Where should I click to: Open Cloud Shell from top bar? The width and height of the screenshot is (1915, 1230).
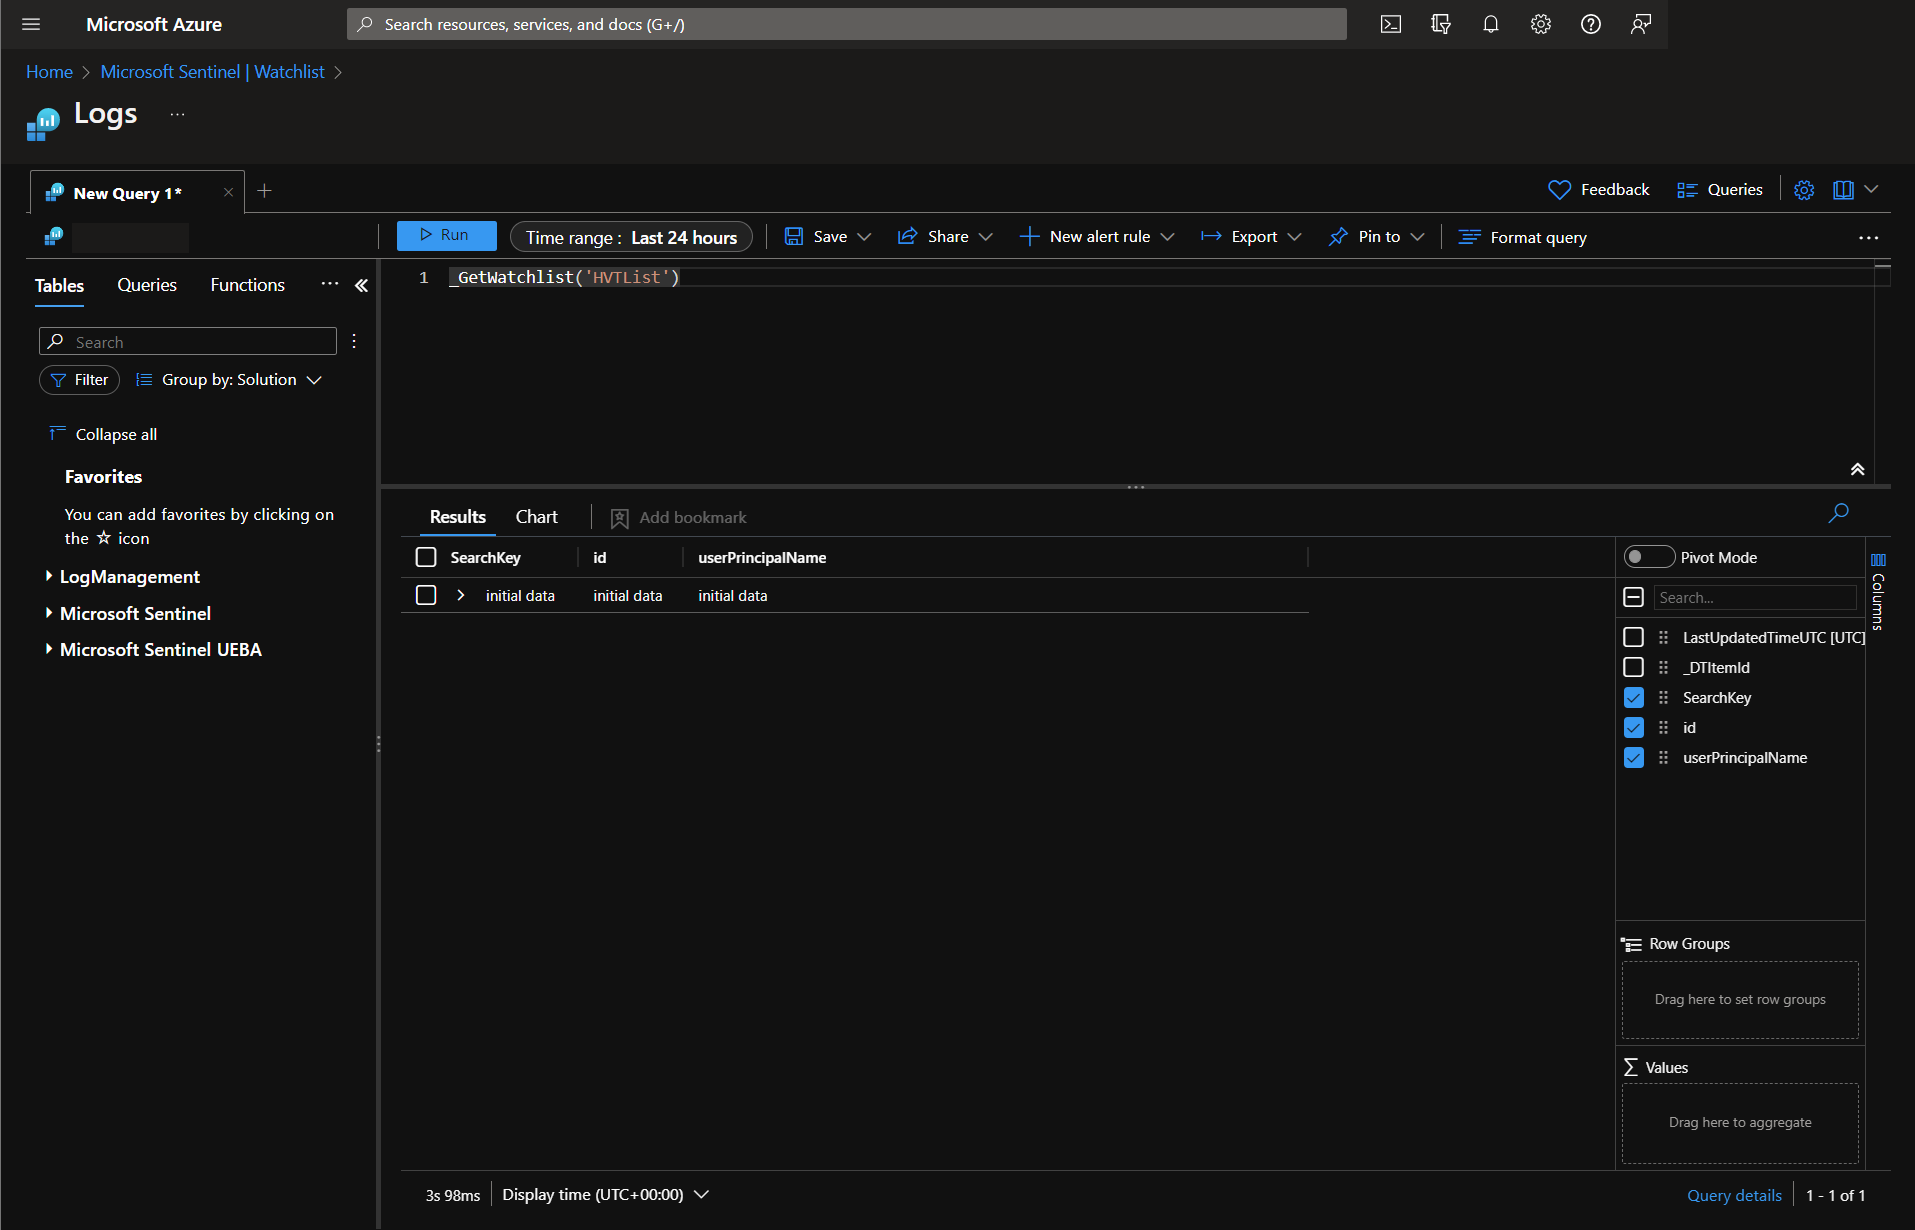click(1391, 24)
